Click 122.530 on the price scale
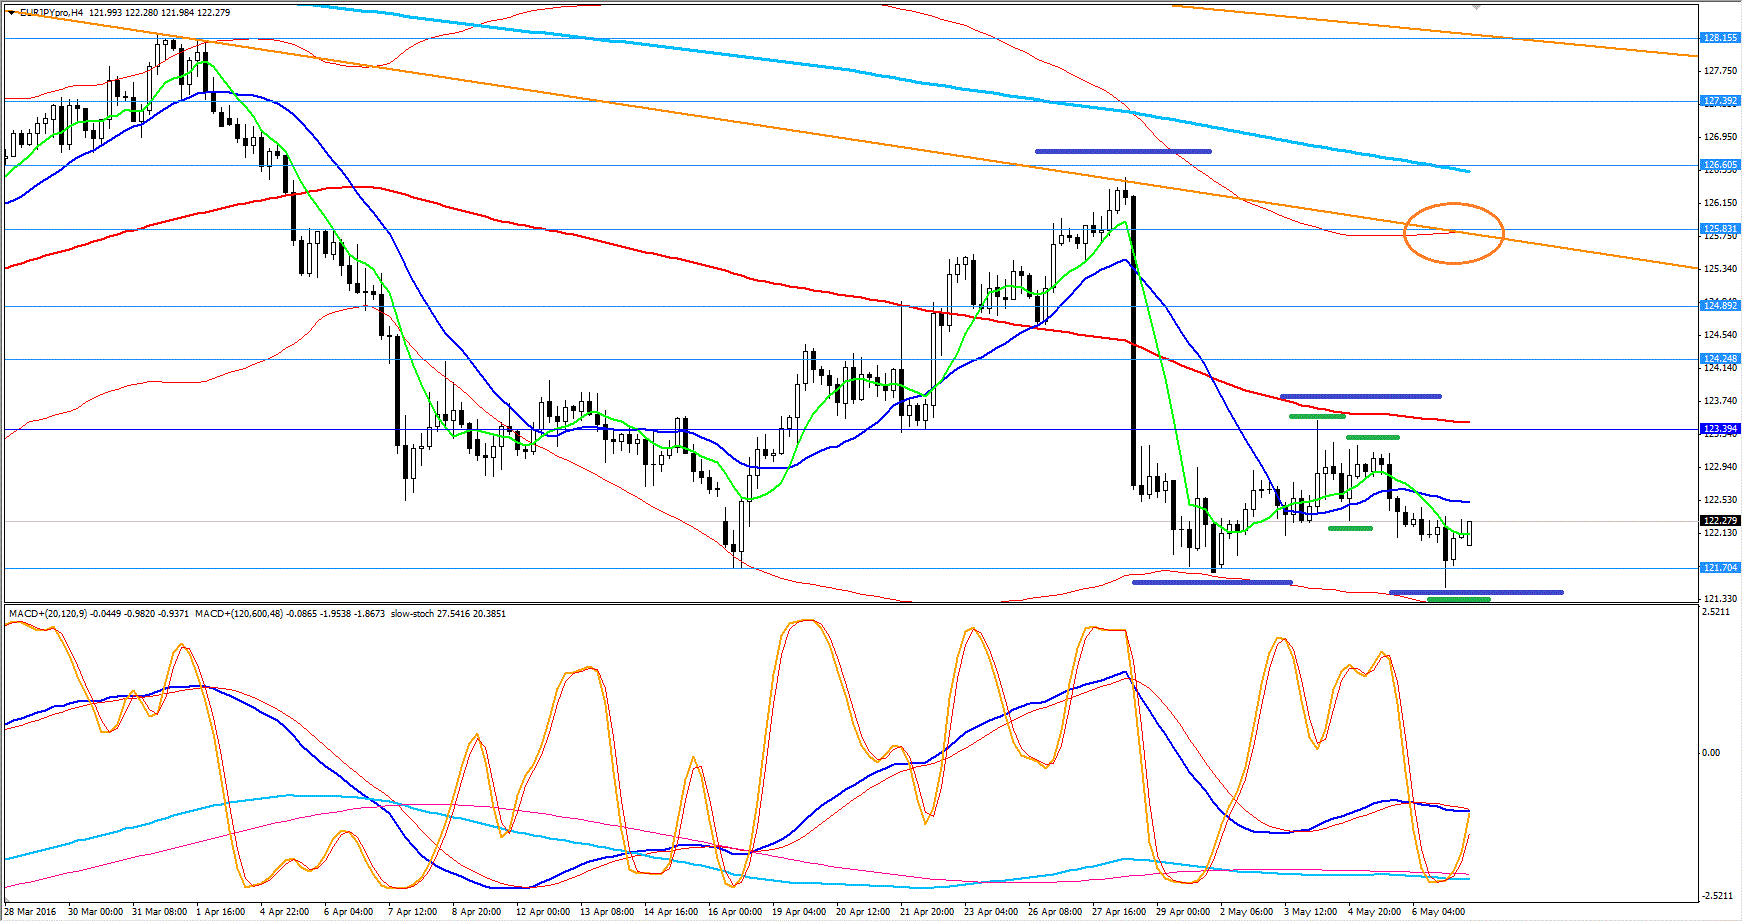Viewport: 1743px width, 922px height. coord(1720,500)
